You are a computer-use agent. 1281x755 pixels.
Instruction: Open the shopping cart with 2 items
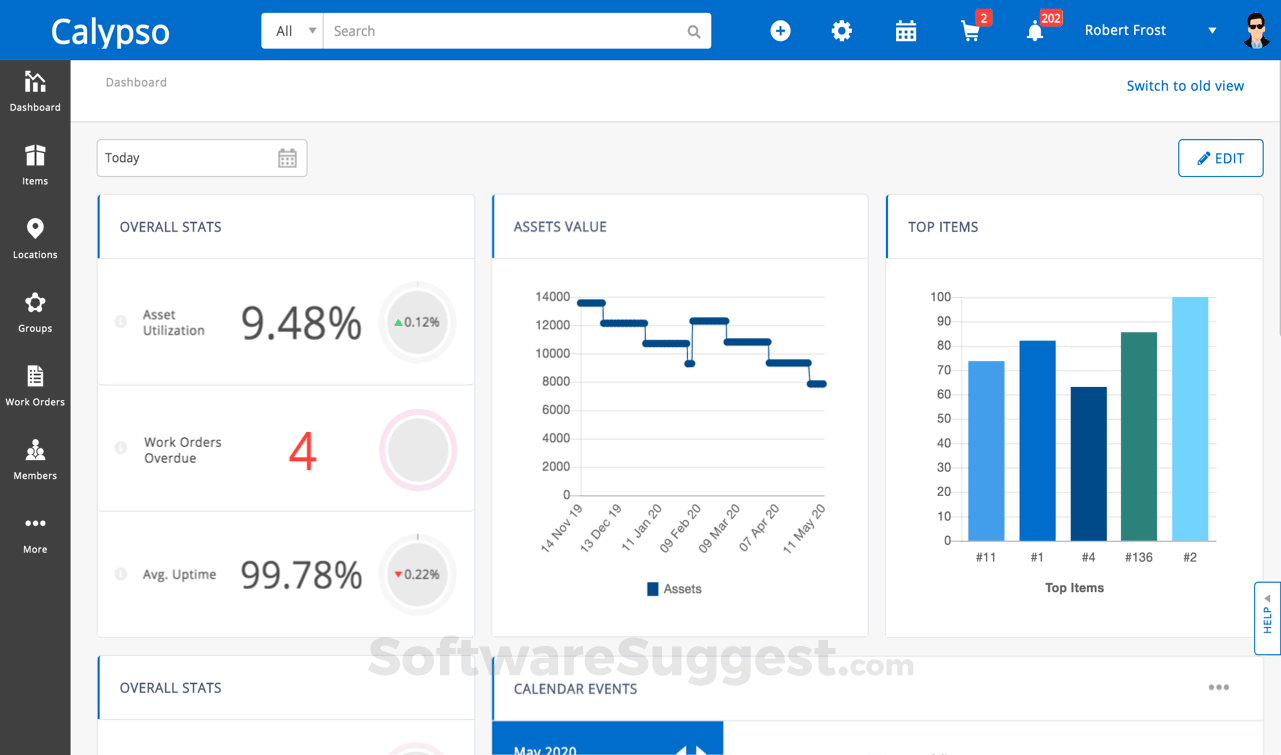(x=970, y=30)
